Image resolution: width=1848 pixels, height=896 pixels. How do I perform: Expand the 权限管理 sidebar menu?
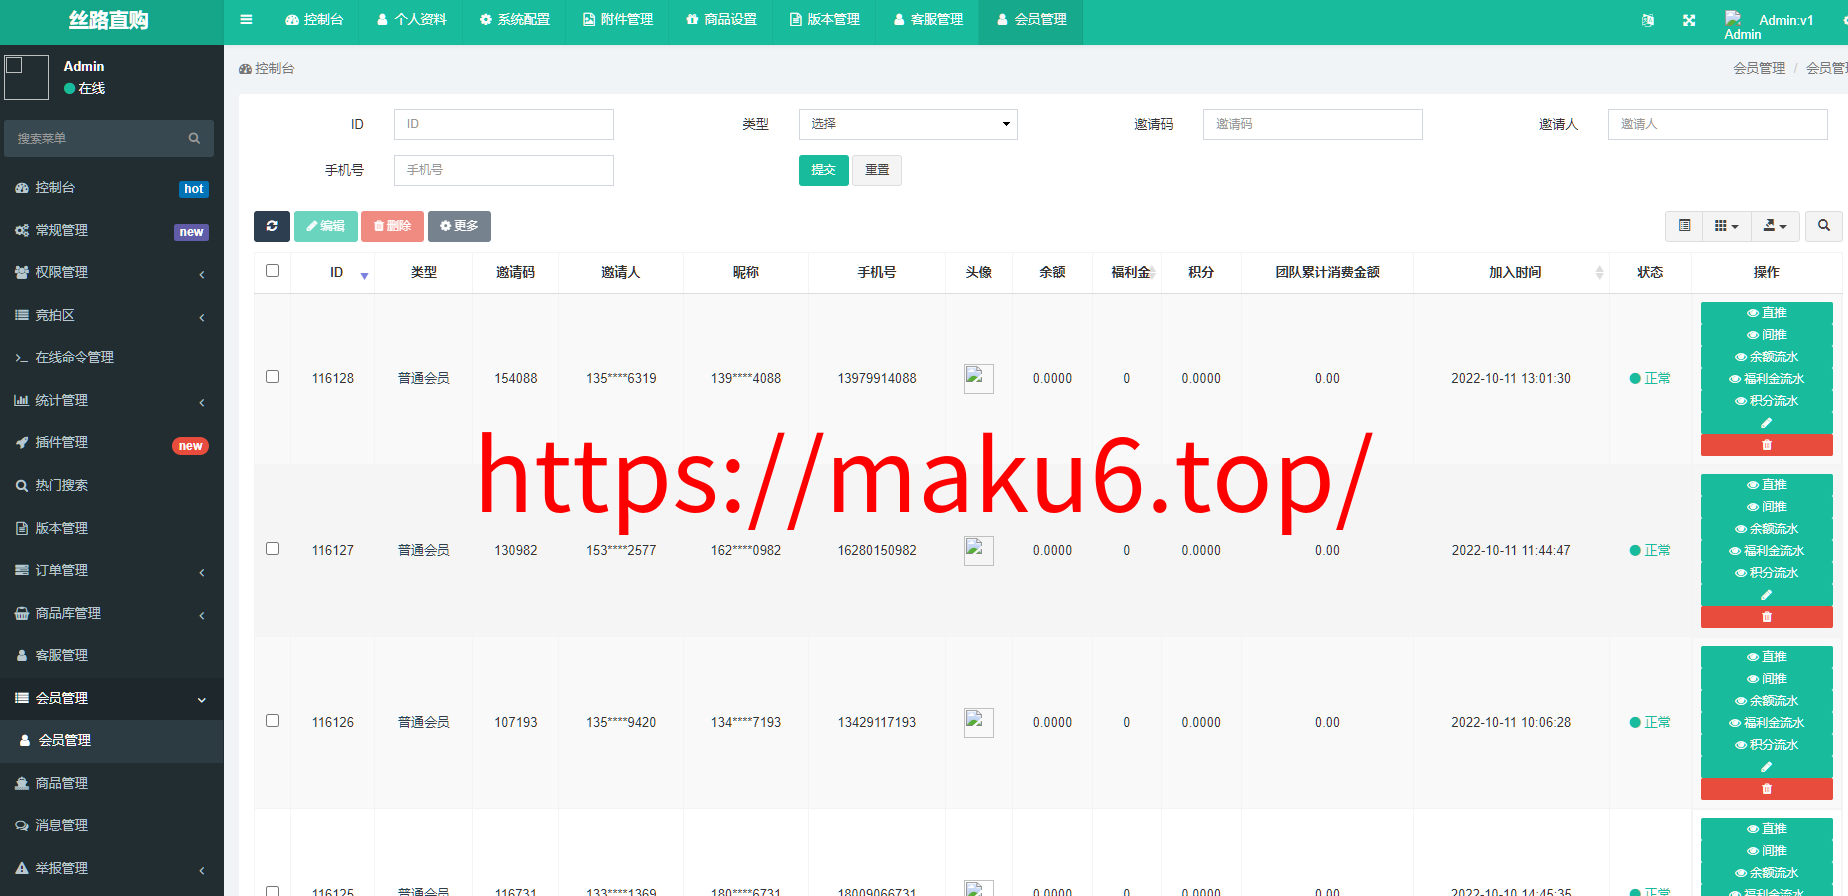pos(112,272)
